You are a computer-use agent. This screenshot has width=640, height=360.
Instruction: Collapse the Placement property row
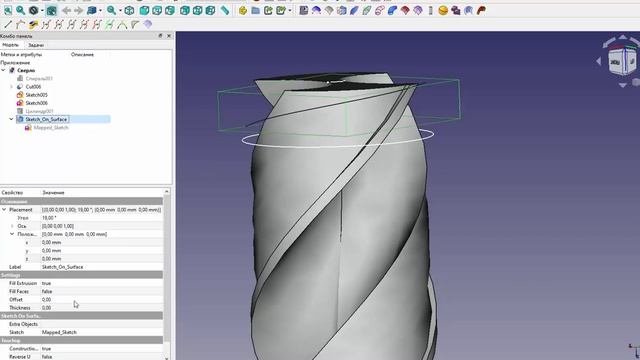[x=4, y=209]
